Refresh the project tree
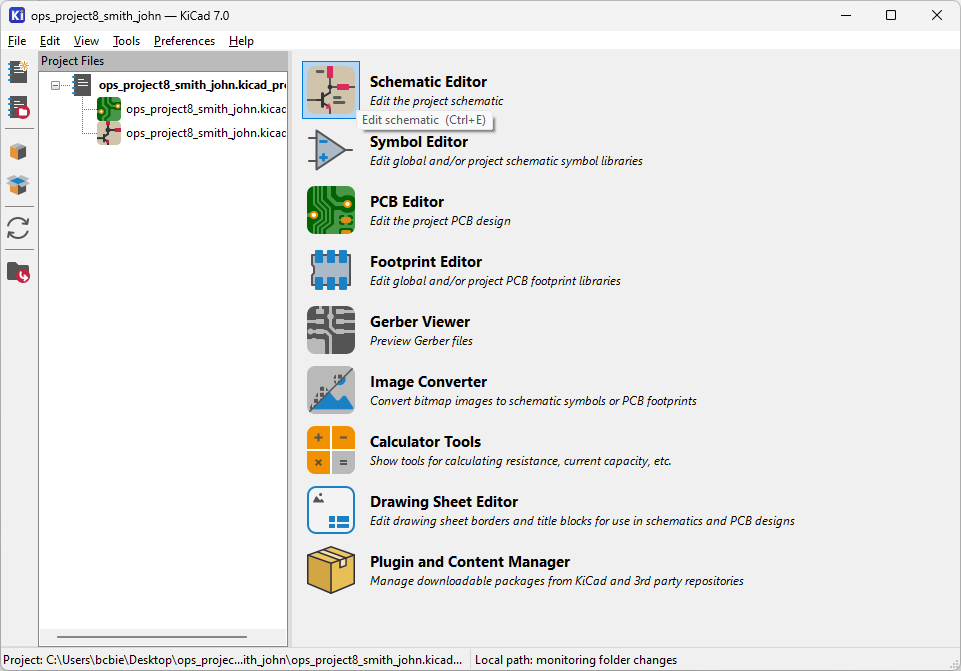 tap(18, 228)
